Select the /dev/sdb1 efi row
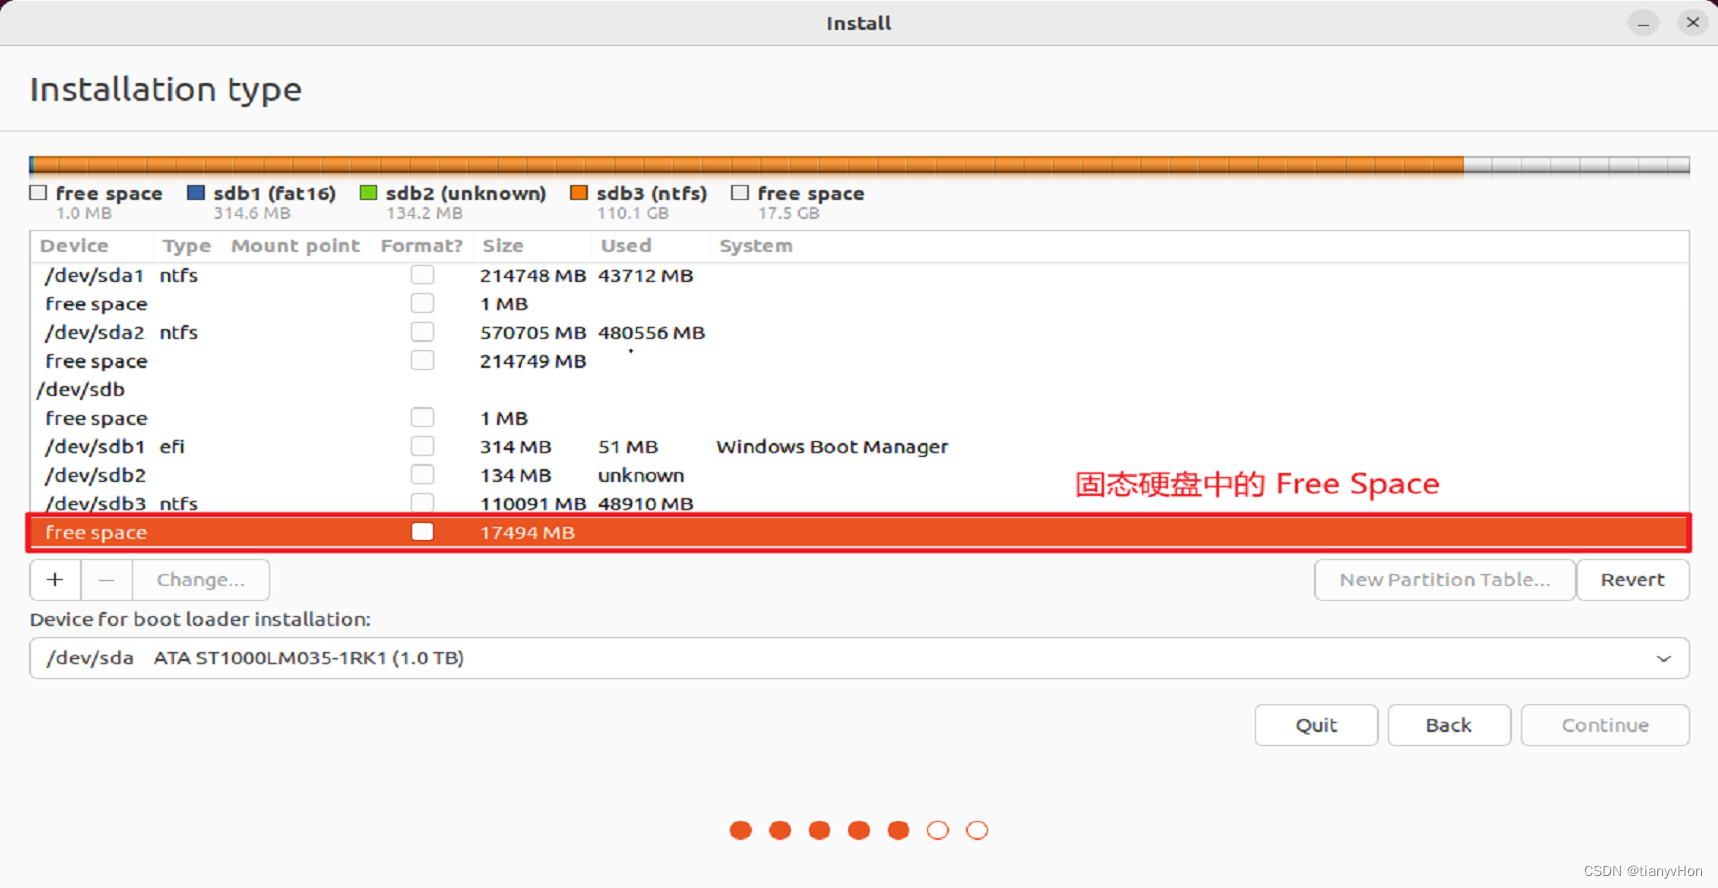The image size is (1718, 888). 859,446
